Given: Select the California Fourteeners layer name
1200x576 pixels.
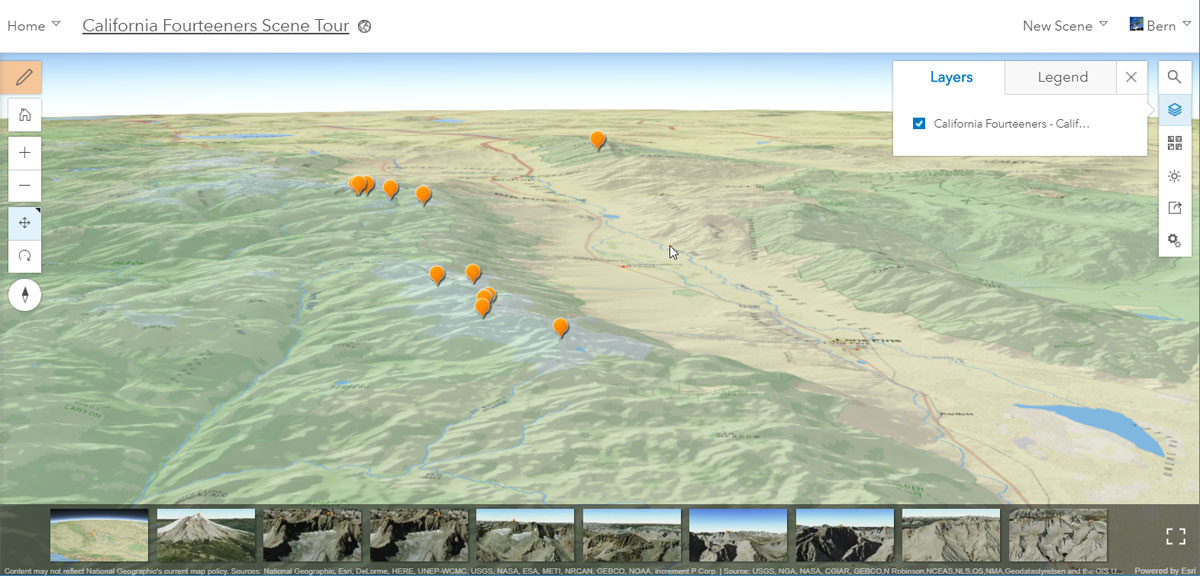Looking at the screenshot, I should 1011,124.
